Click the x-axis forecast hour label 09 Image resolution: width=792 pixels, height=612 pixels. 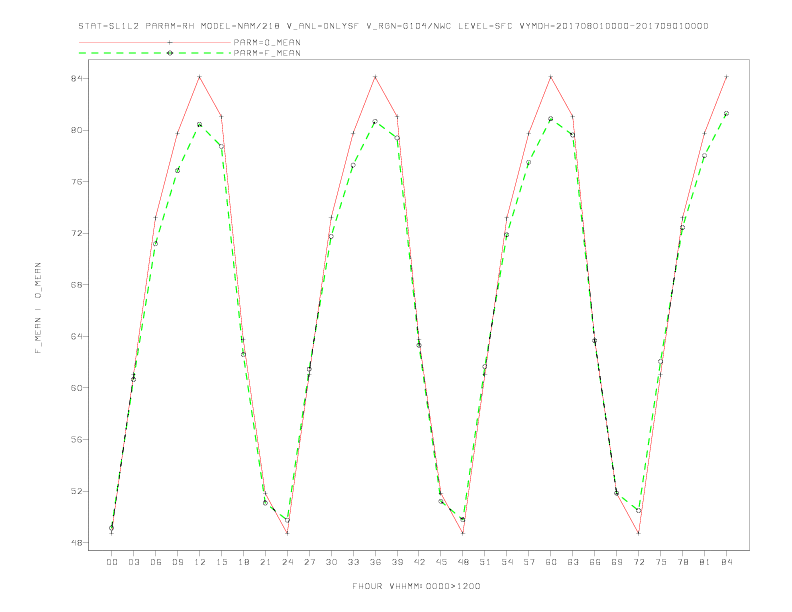coord(177,562)
